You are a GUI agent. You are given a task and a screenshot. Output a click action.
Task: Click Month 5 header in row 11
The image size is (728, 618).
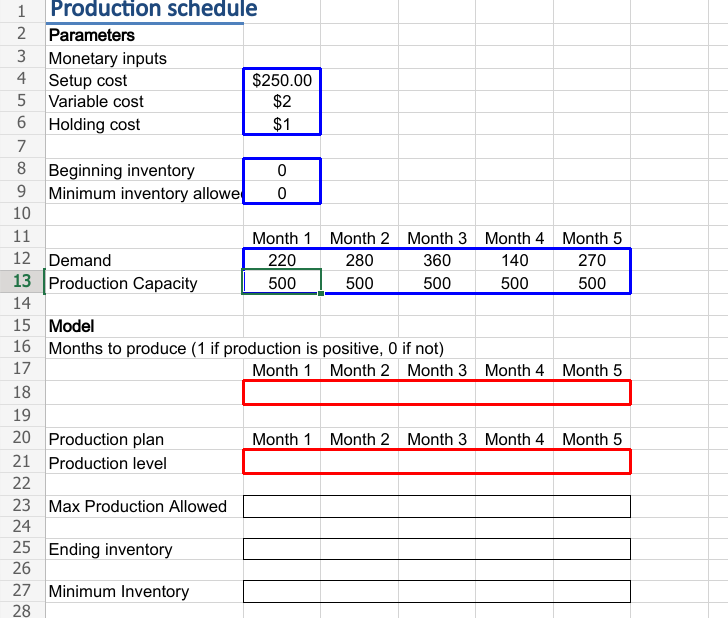(592, 238)
